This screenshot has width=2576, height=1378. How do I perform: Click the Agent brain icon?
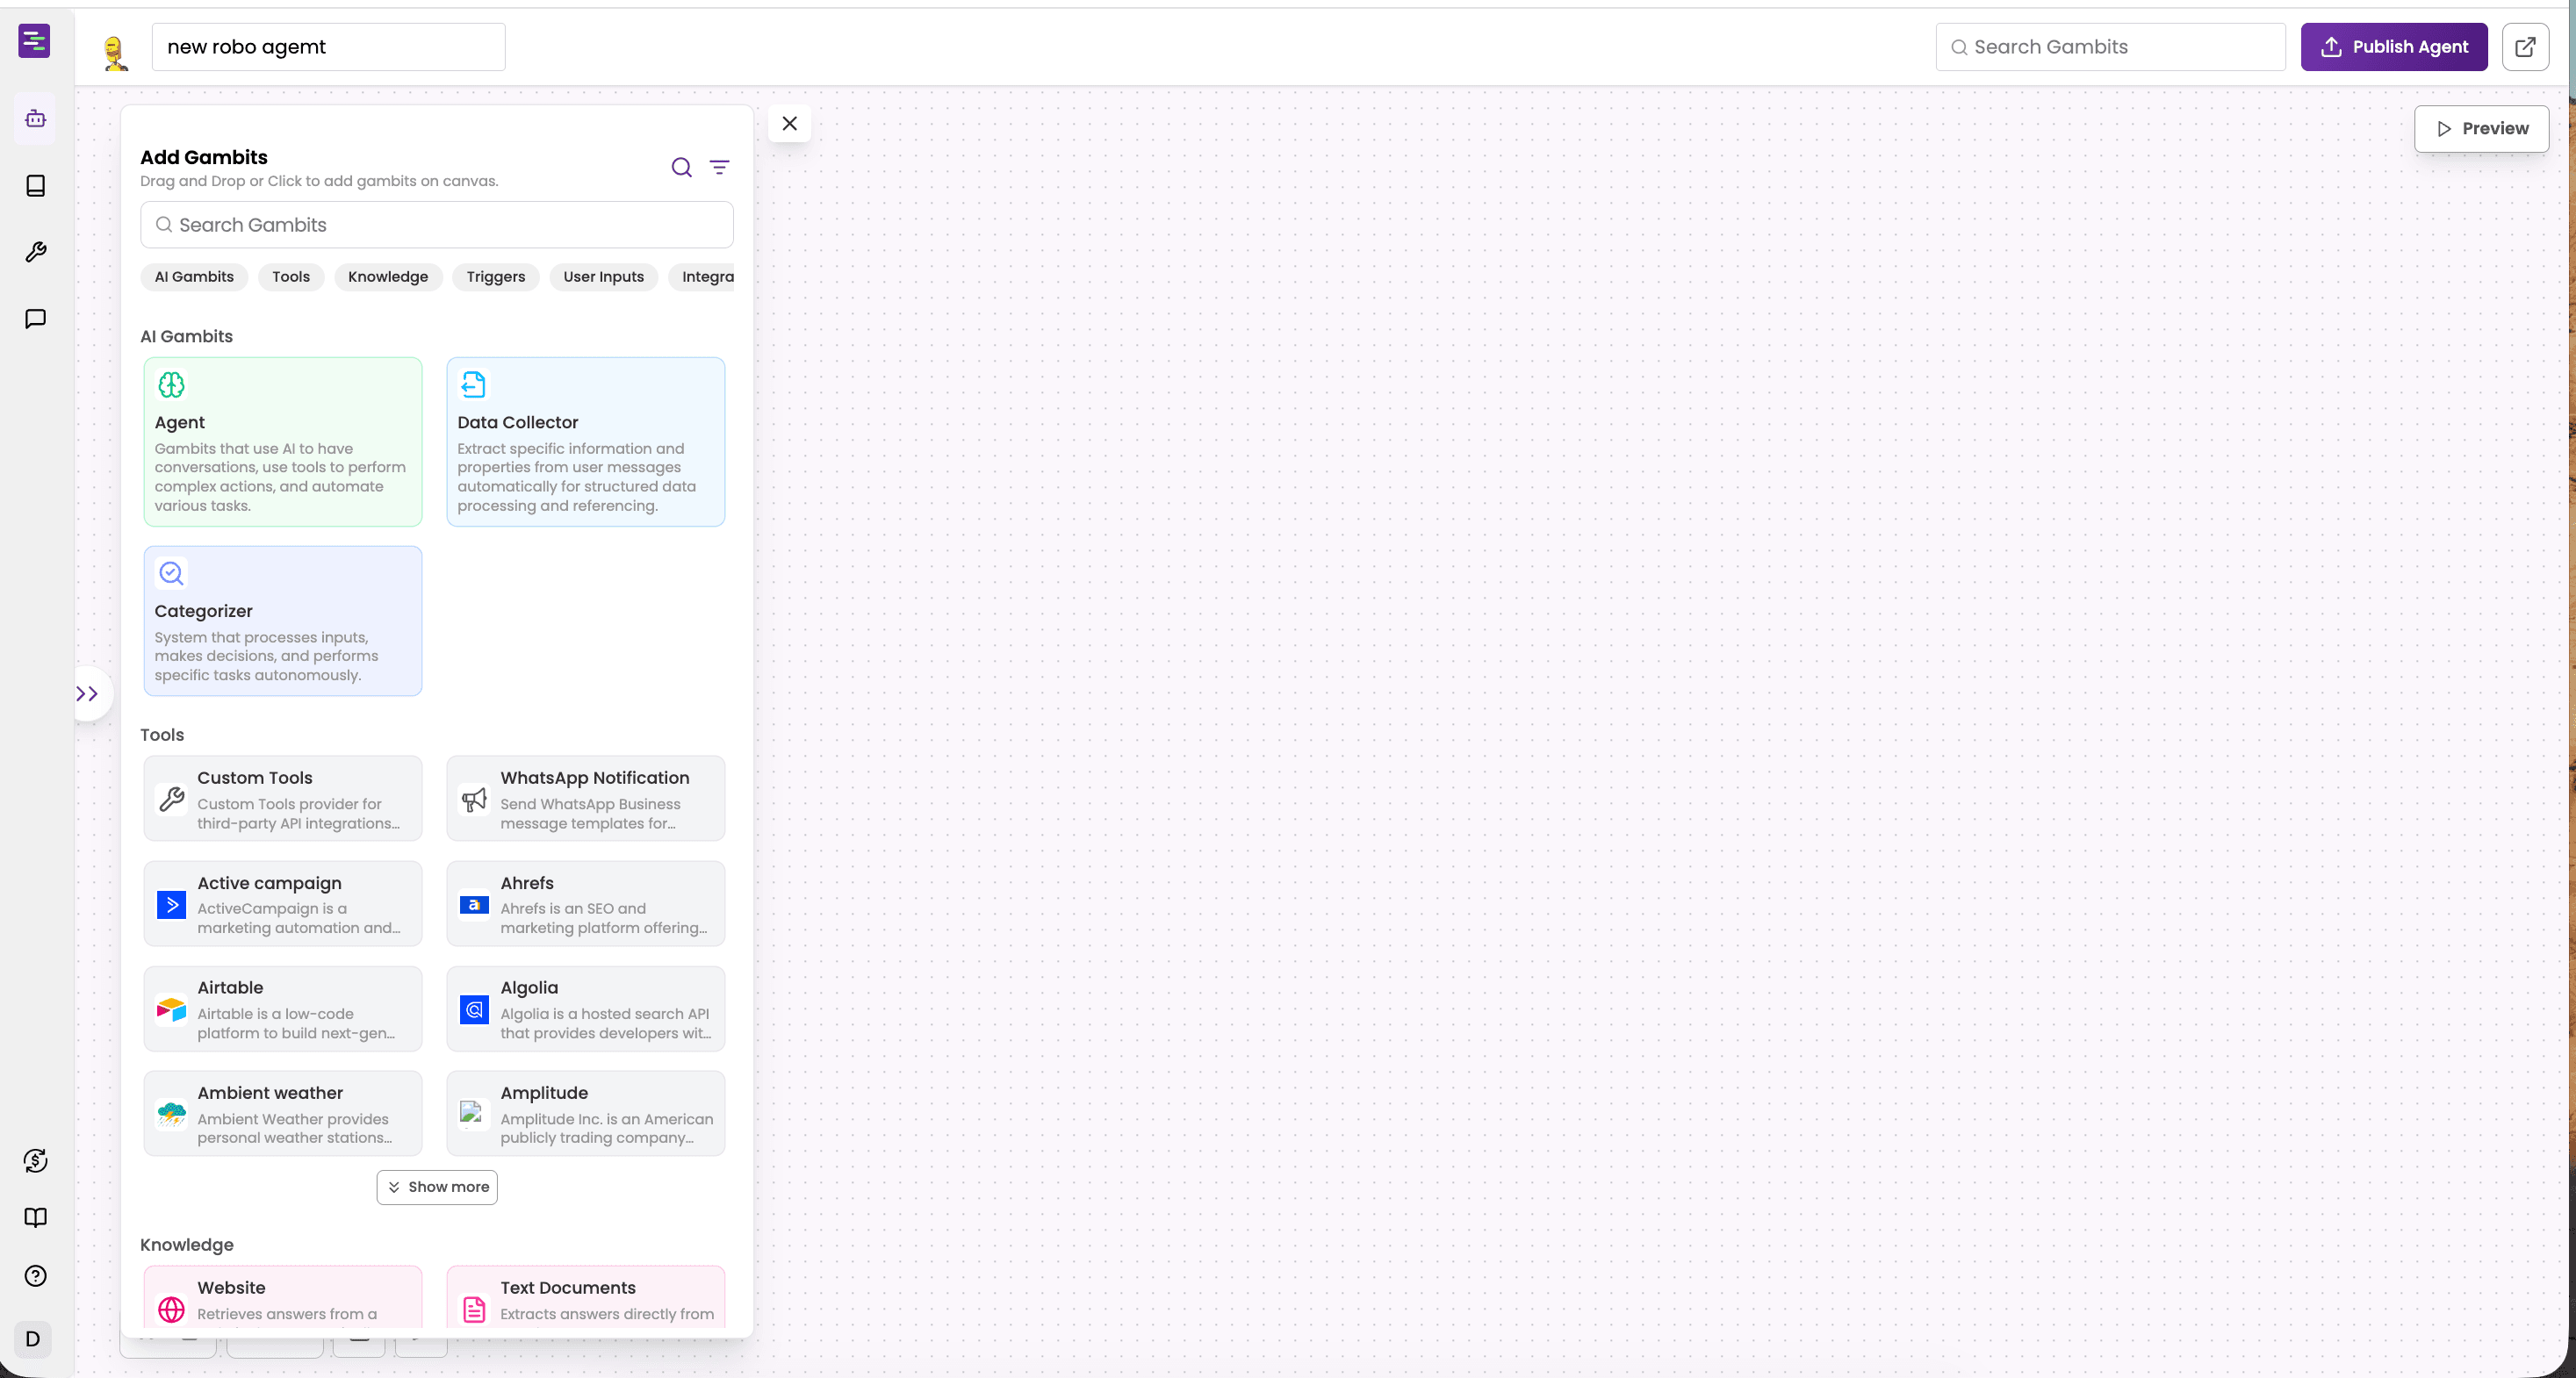point(171,385)
